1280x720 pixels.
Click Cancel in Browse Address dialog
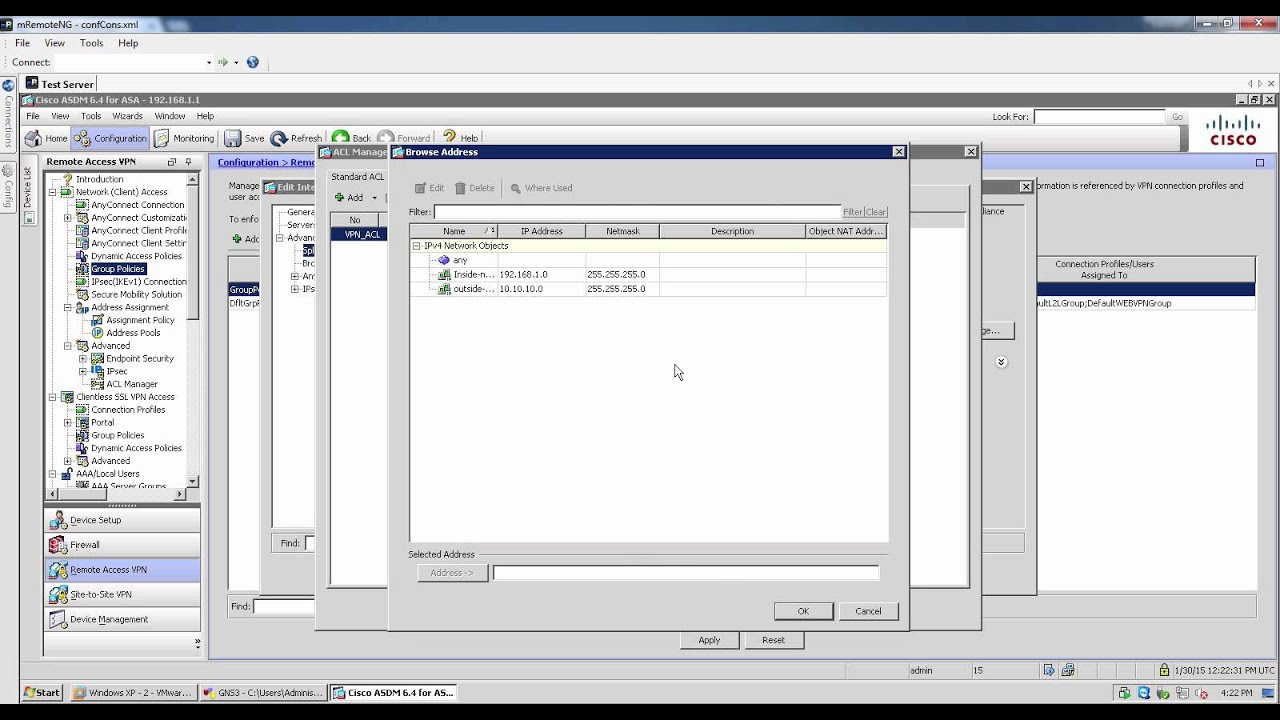point(868,611)
